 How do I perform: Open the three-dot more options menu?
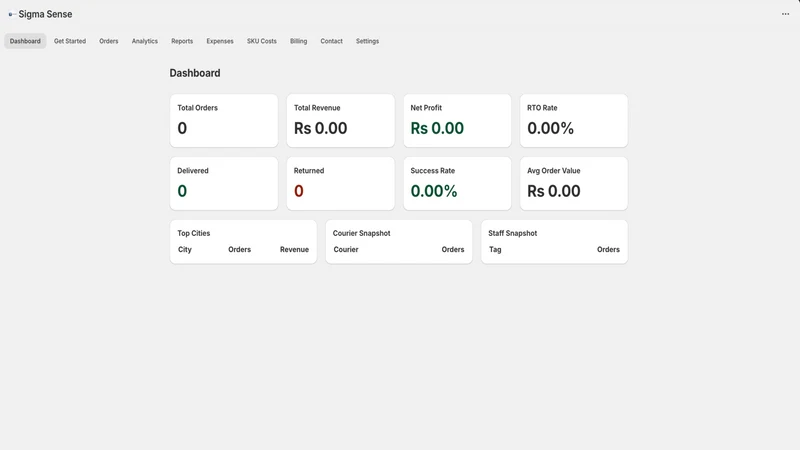coord(785,14)
